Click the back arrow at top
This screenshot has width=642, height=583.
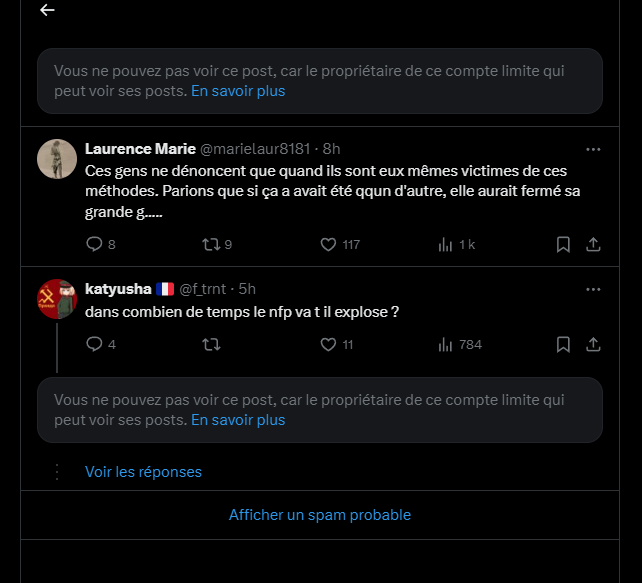[x=47, y=10]
